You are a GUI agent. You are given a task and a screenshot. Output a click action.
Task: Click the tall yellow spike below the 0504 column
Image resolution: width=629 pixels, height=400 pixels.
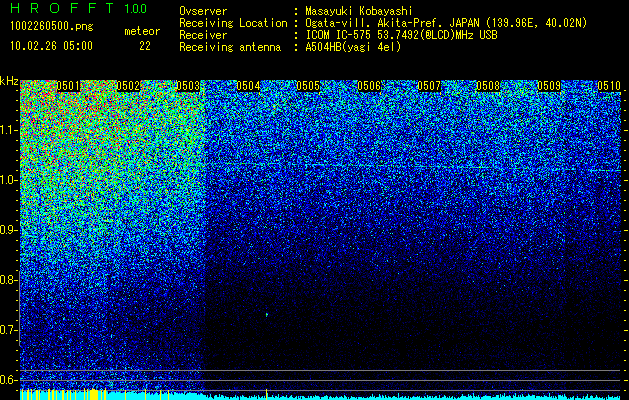tap(267, 394)
